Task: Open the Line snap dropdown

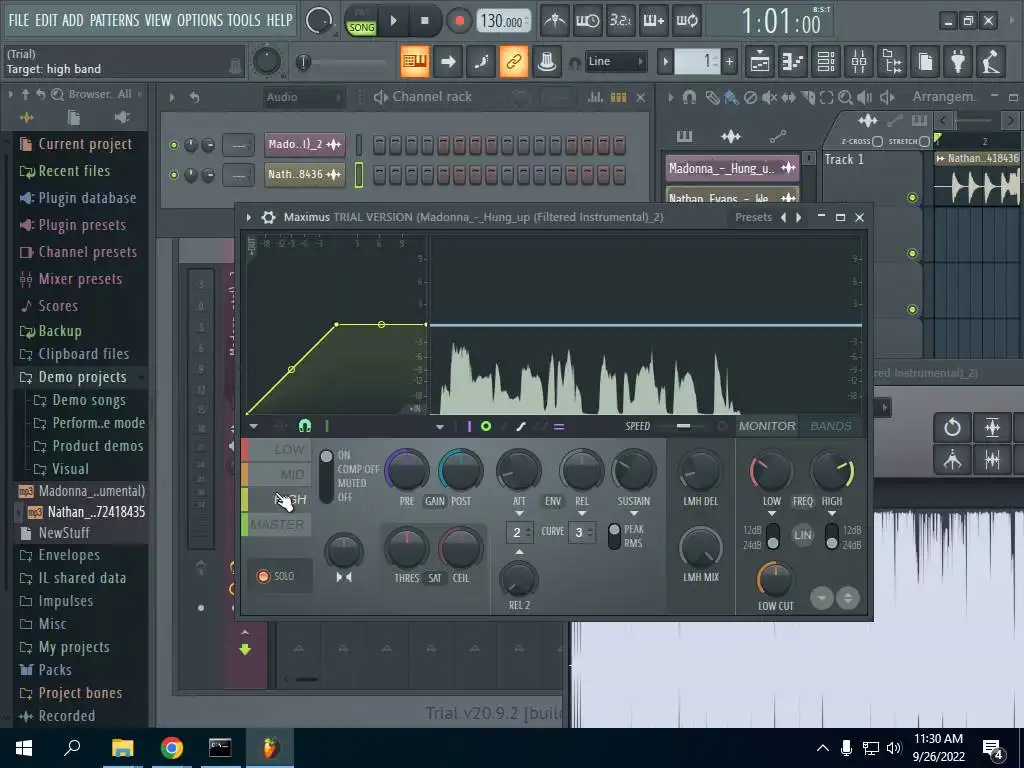Action: click(x=615, y=61)
